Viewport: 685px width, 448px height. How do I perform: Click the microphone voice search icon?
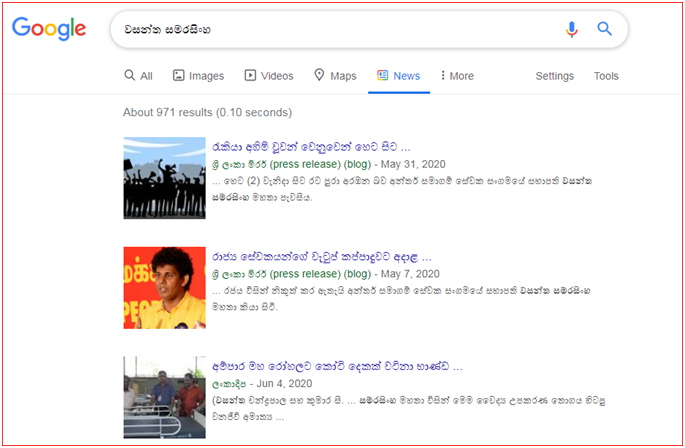(571, 29)
